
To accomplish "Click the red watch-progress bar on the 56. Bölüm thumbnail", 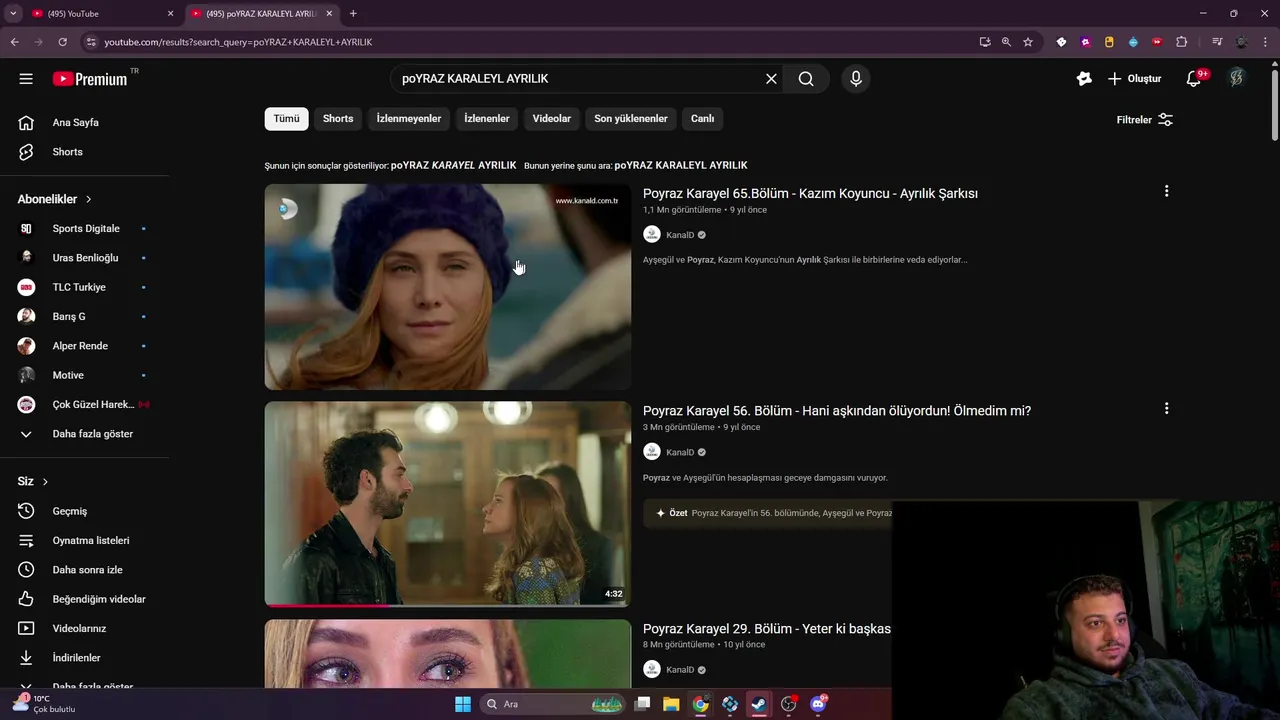I will [x=326, y=605].
